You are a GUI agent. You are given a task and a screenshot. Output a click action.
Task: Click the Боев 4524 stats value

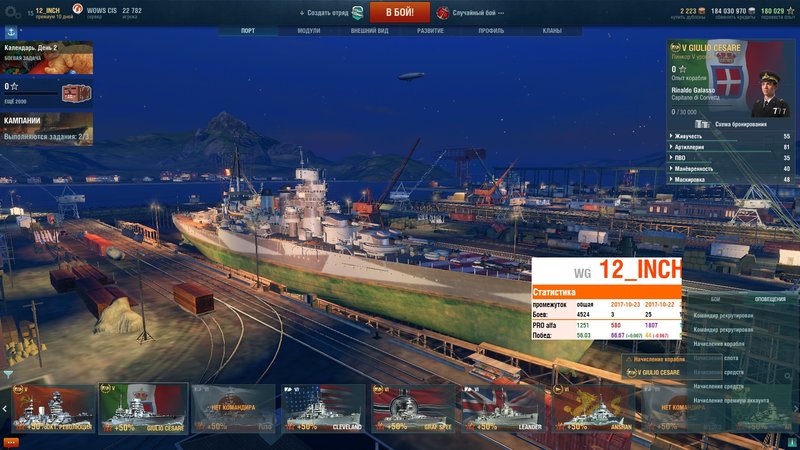coord(583,315)
